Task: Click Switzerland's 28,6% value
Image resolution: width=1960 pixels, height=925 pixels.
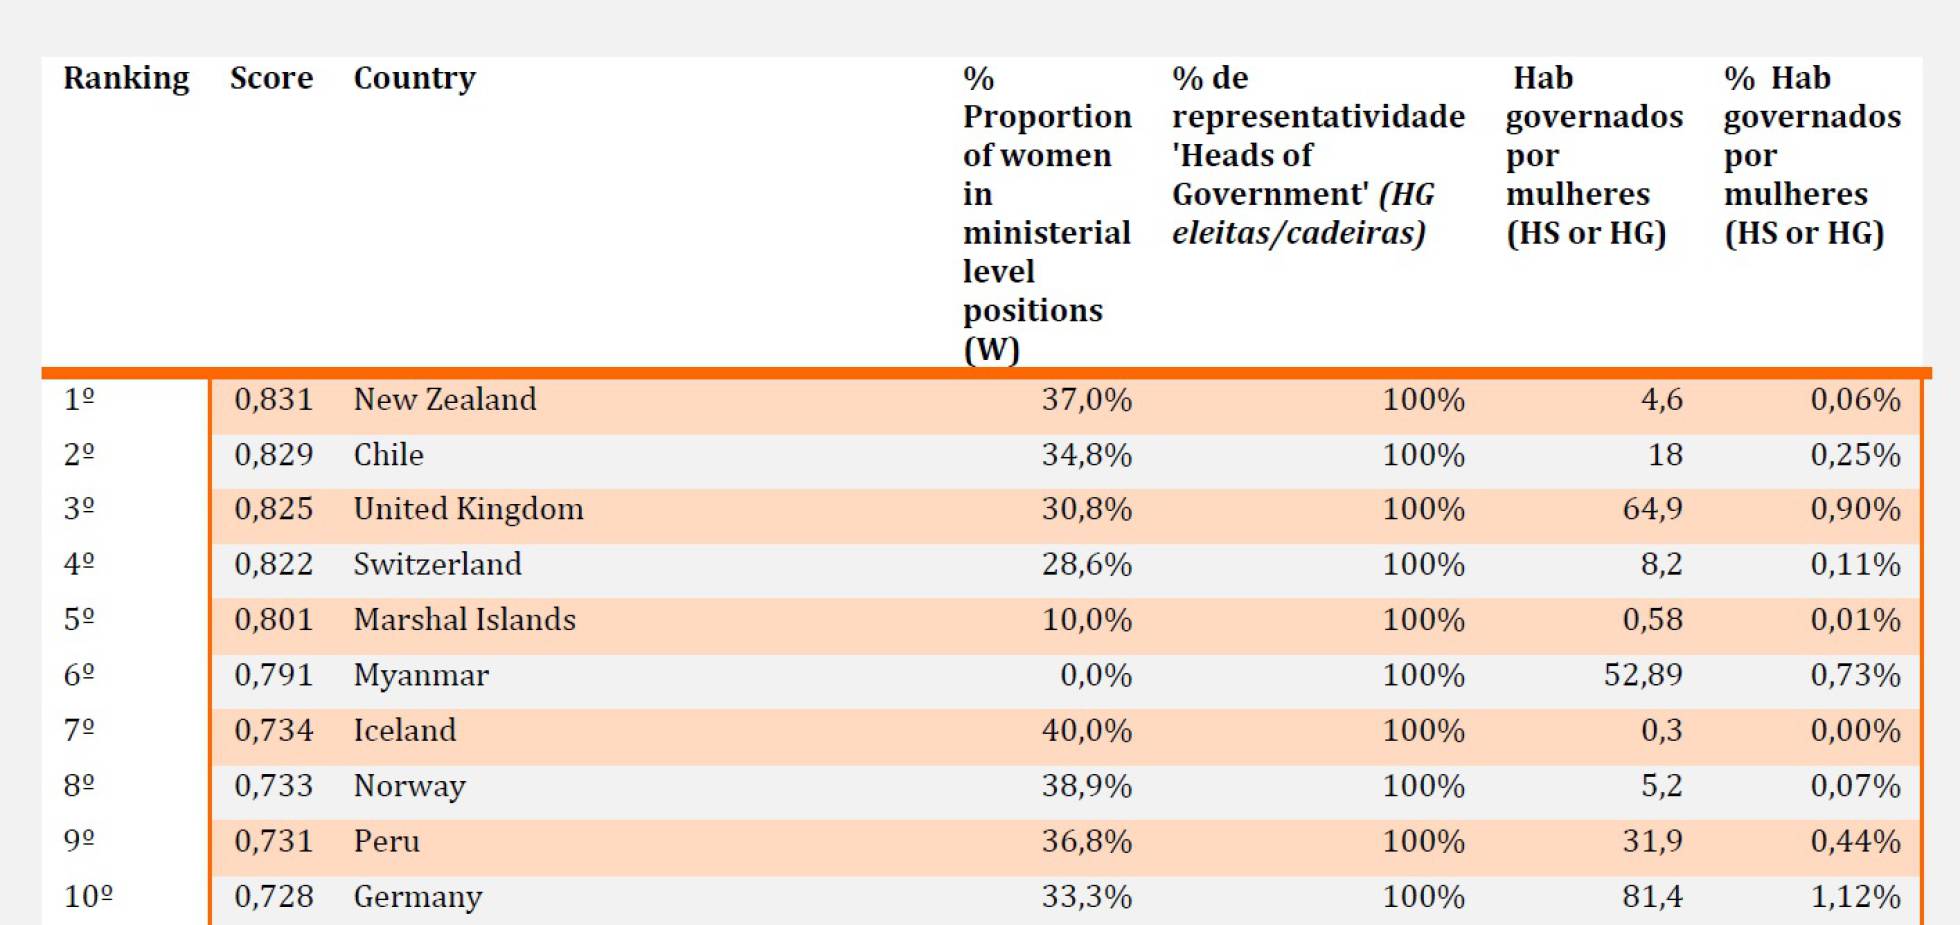Action: [x=1087, y=565]
